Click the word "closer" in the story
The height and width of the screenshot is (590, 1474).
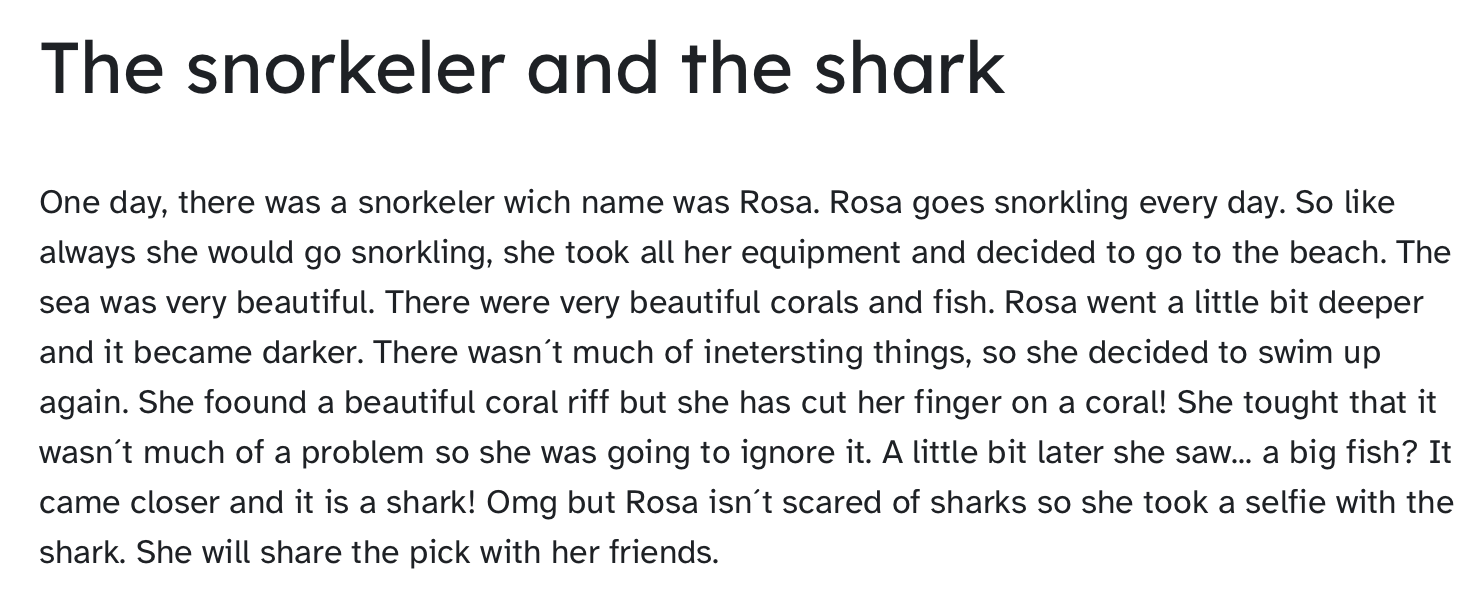(175, 502)
